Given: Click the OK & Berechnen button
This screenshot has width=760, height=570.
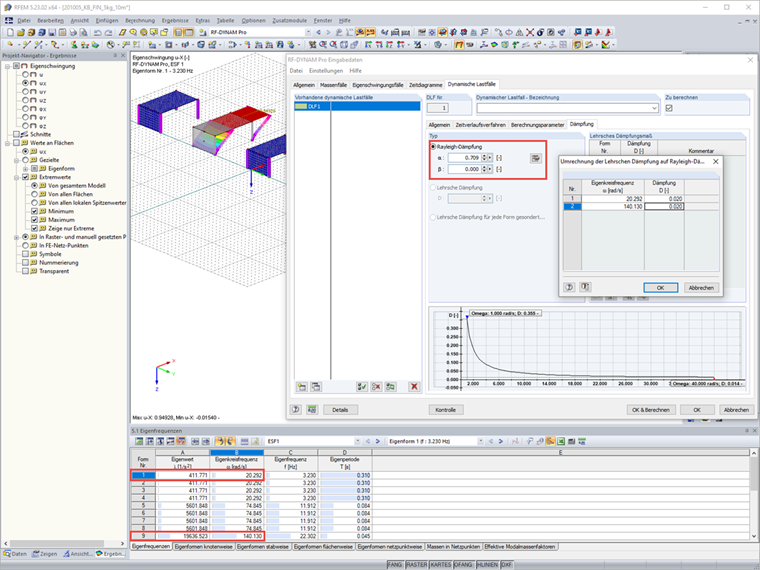Looking at the screenshot, I should point(650,410).
